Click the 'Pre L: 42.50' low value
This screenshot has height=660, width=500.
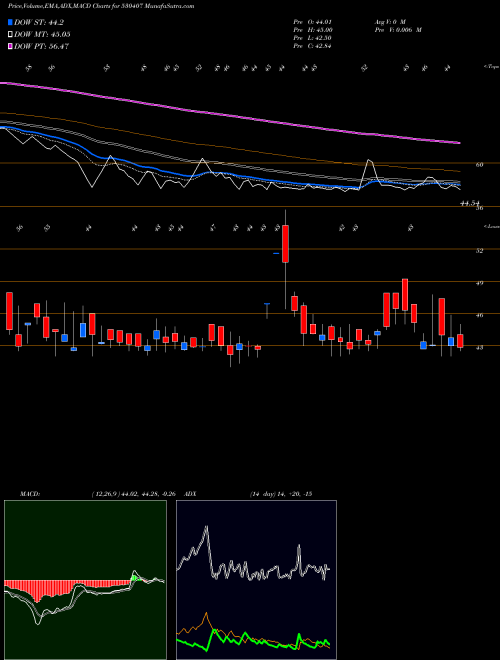click(x=313, y=38)
